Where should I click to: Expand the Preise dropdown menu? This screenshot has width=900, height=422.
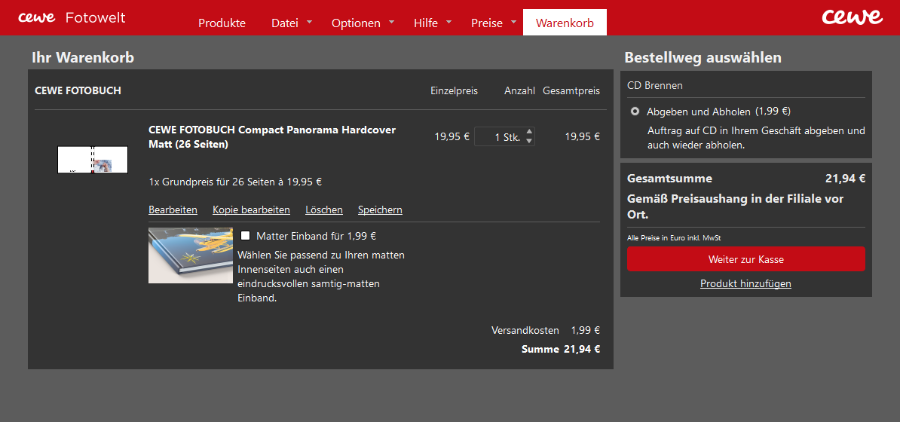pyautogui.click(x=494, y=22)
